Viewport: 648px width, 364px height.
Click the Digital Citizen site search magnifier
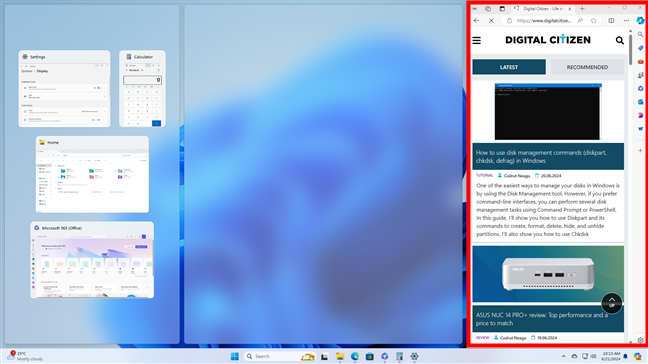(x=619, y=40)
